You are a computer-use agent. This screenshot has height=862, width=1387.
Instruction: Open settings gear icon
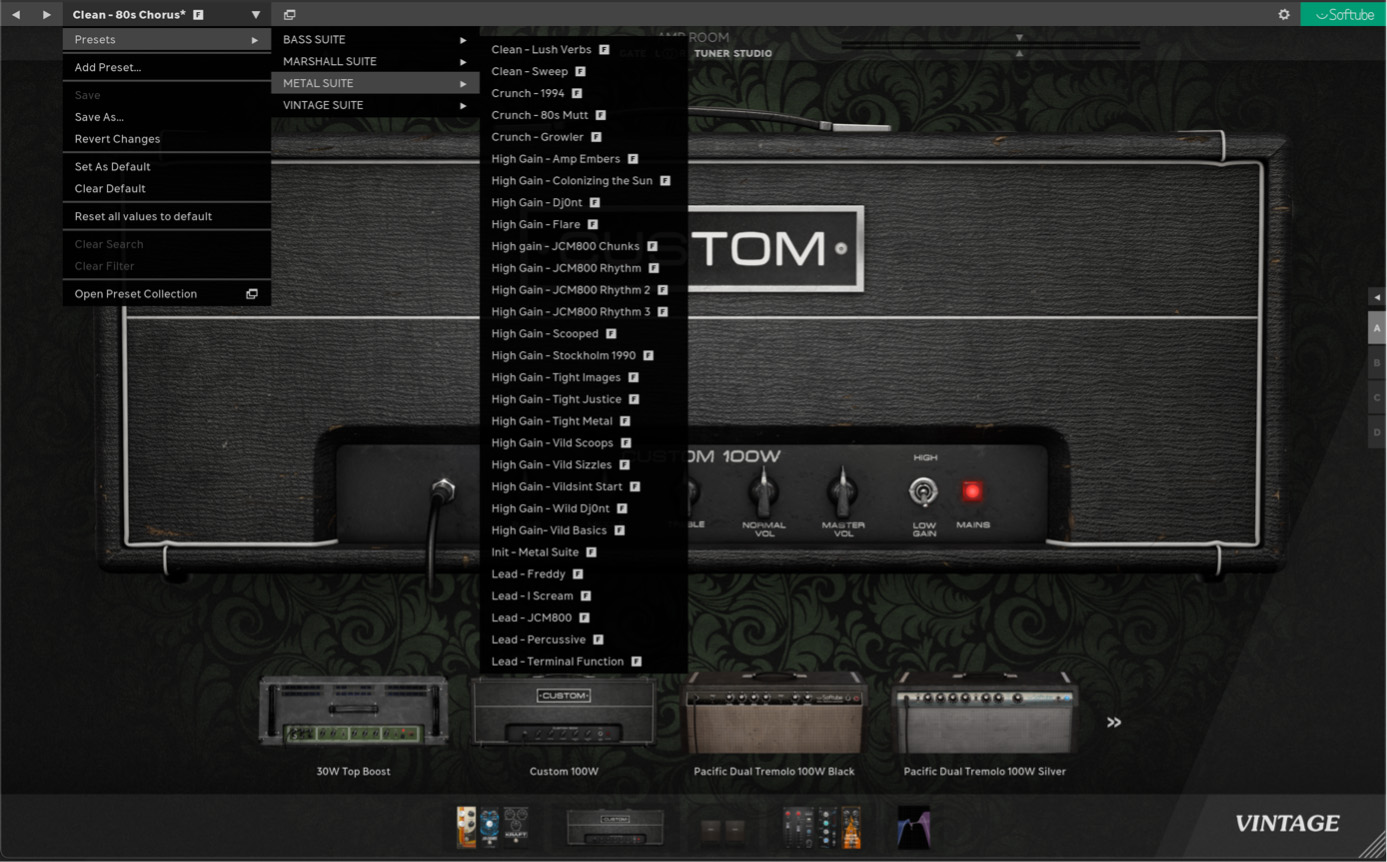pos(1284,14)
